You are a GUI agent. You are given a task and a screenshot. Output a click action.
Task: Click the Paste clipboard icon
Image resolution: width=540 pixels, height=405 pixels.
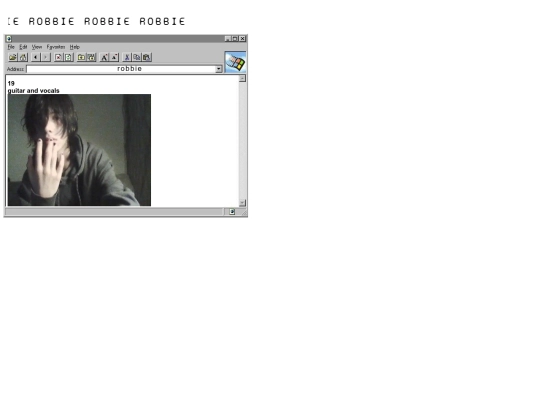tap(147, 57)
